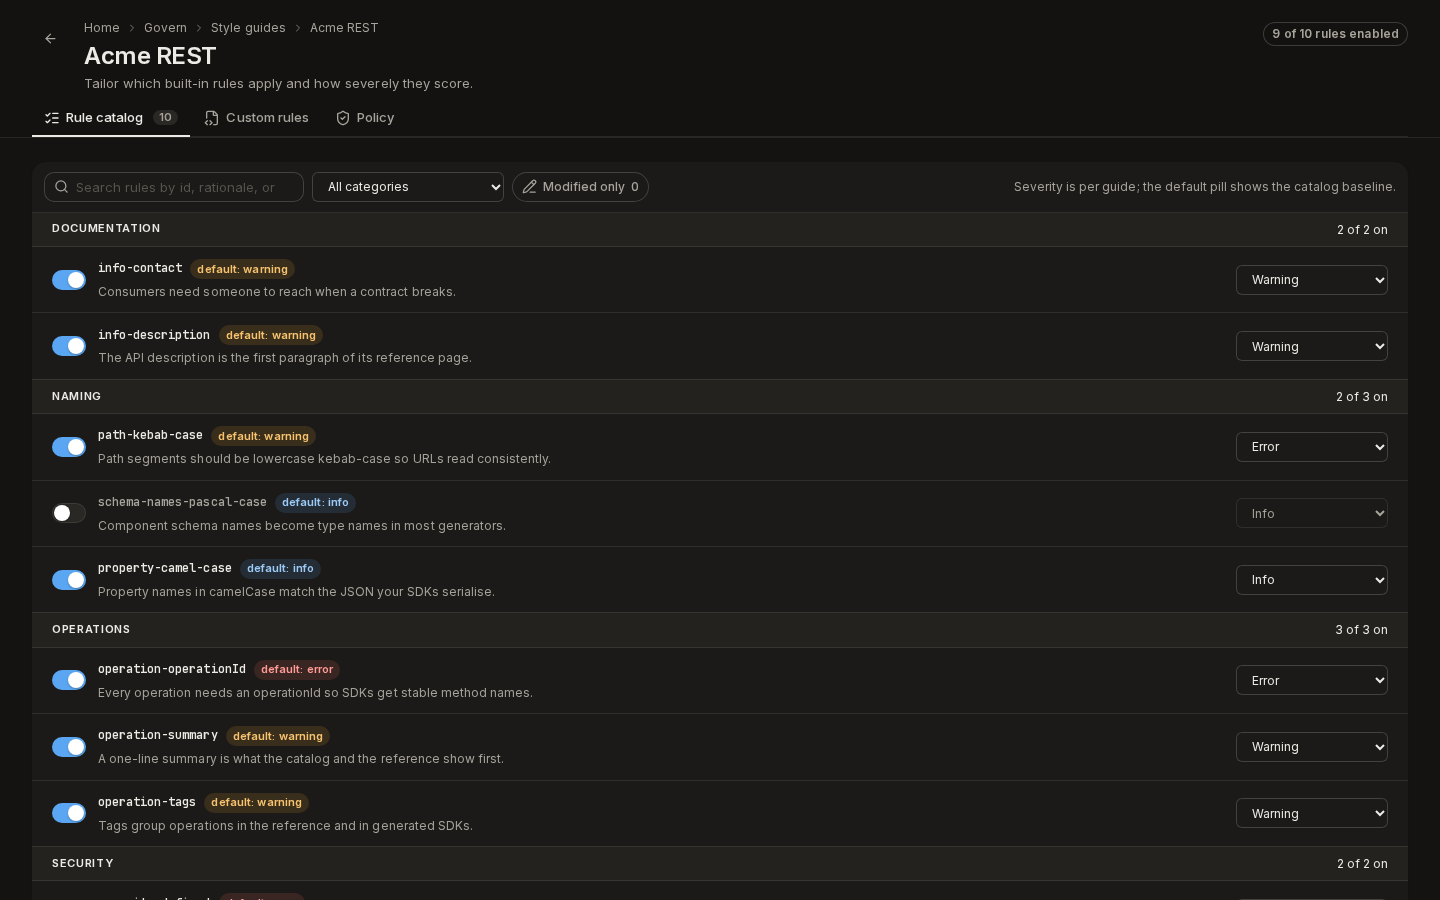Click the Naming section '2 of 3 on' count
Screen dimensions: 1440x900
(1362, 397)
